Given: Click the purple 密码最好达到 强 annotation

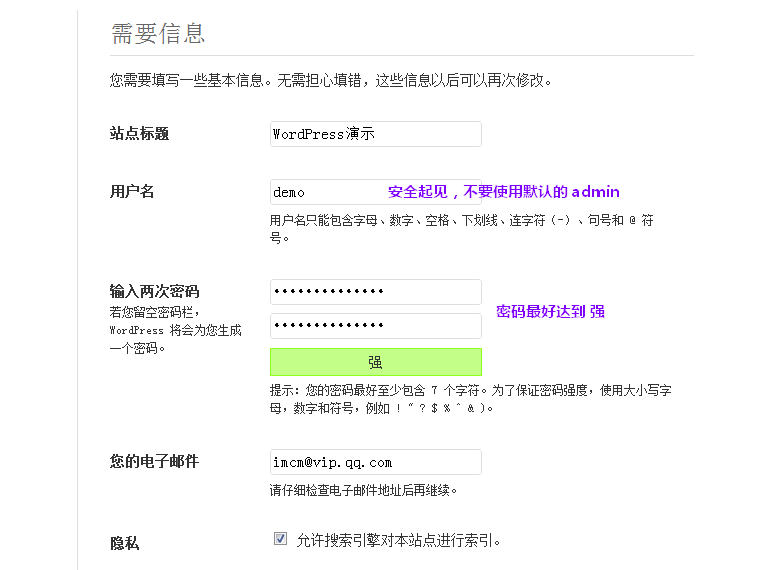Looking at the screenshot, I should 550,311.
